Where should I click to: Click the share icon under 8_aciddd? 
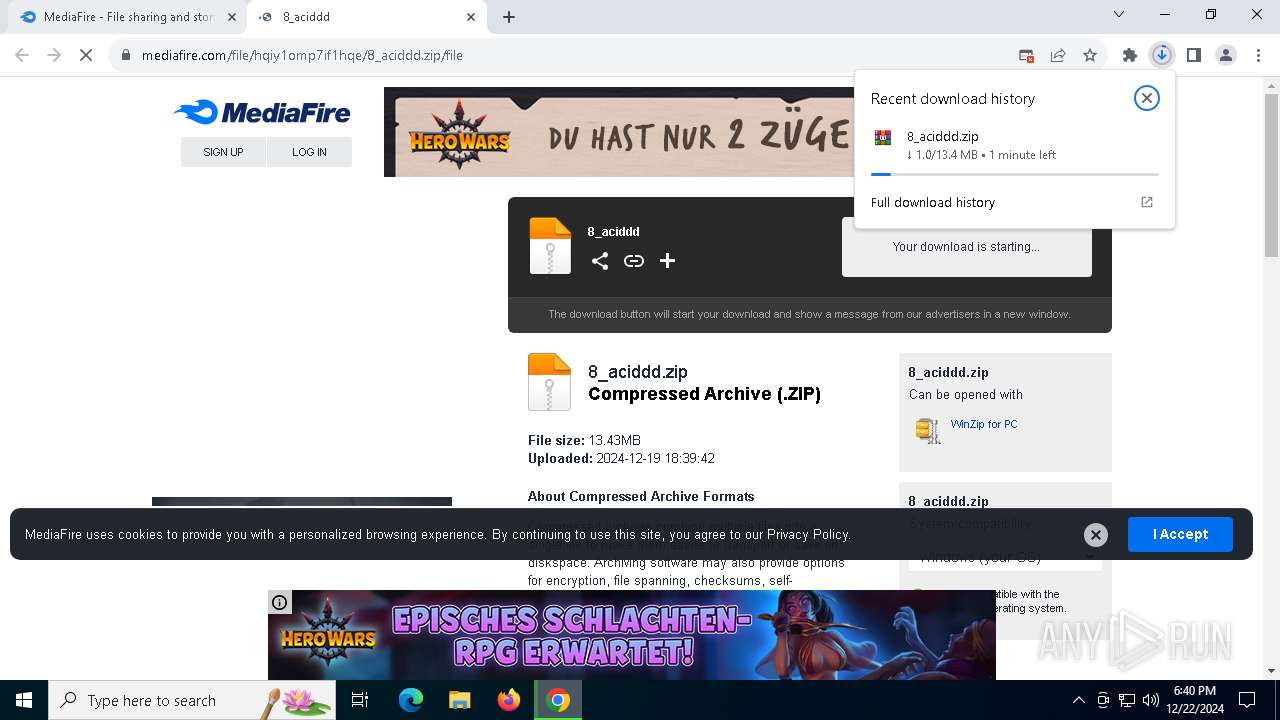click(600, 261)
